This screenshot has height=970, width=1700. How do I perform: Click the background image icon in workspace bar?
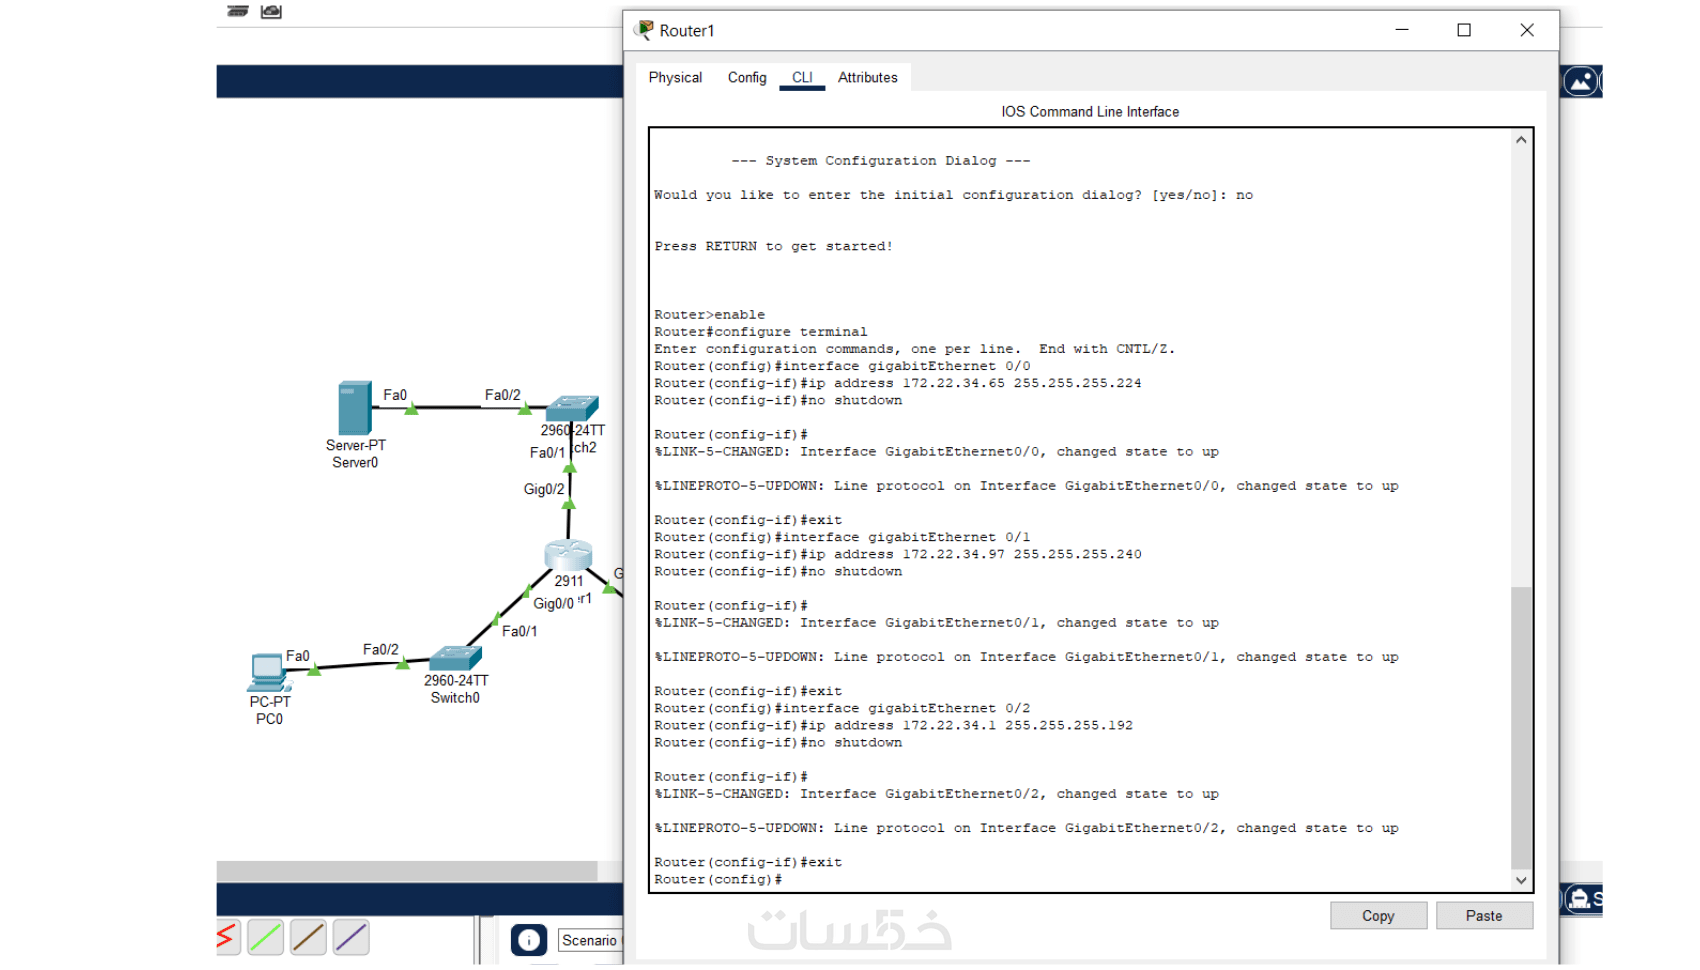click(x=1581, y=81)
